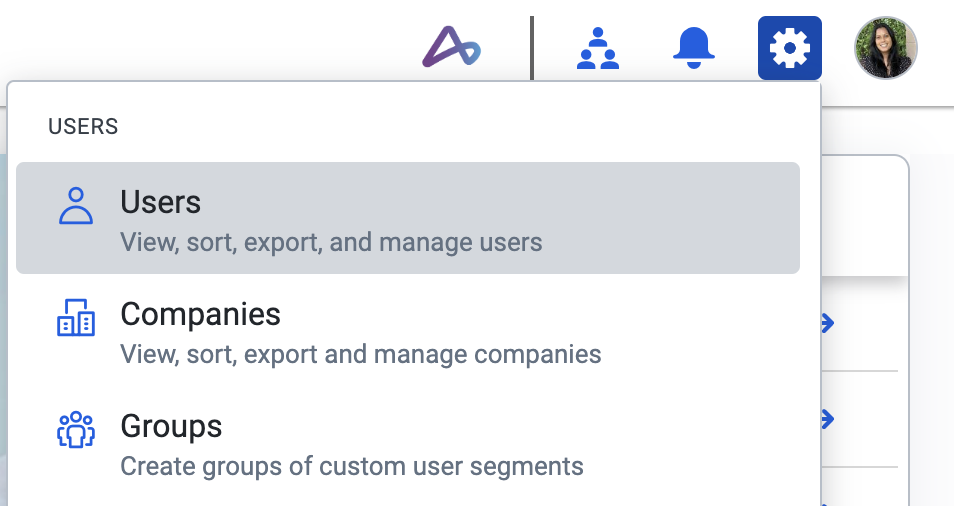Viewport: 954px width, 506px height.
Task: Close the settings gear menu
Action: [790, 48]
